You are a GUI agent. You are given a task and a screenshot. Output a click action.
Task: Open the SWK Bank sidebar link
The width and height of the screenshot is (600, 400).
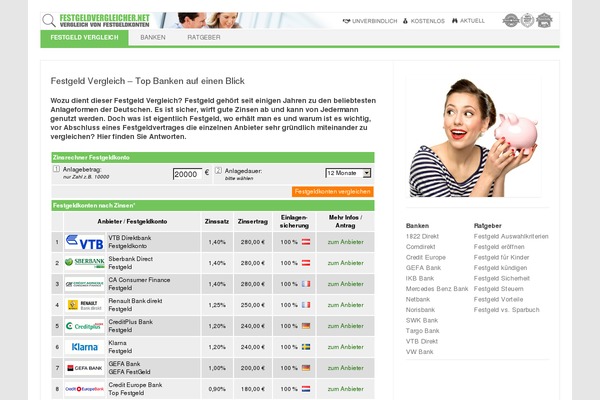click(x=422, y=320)
